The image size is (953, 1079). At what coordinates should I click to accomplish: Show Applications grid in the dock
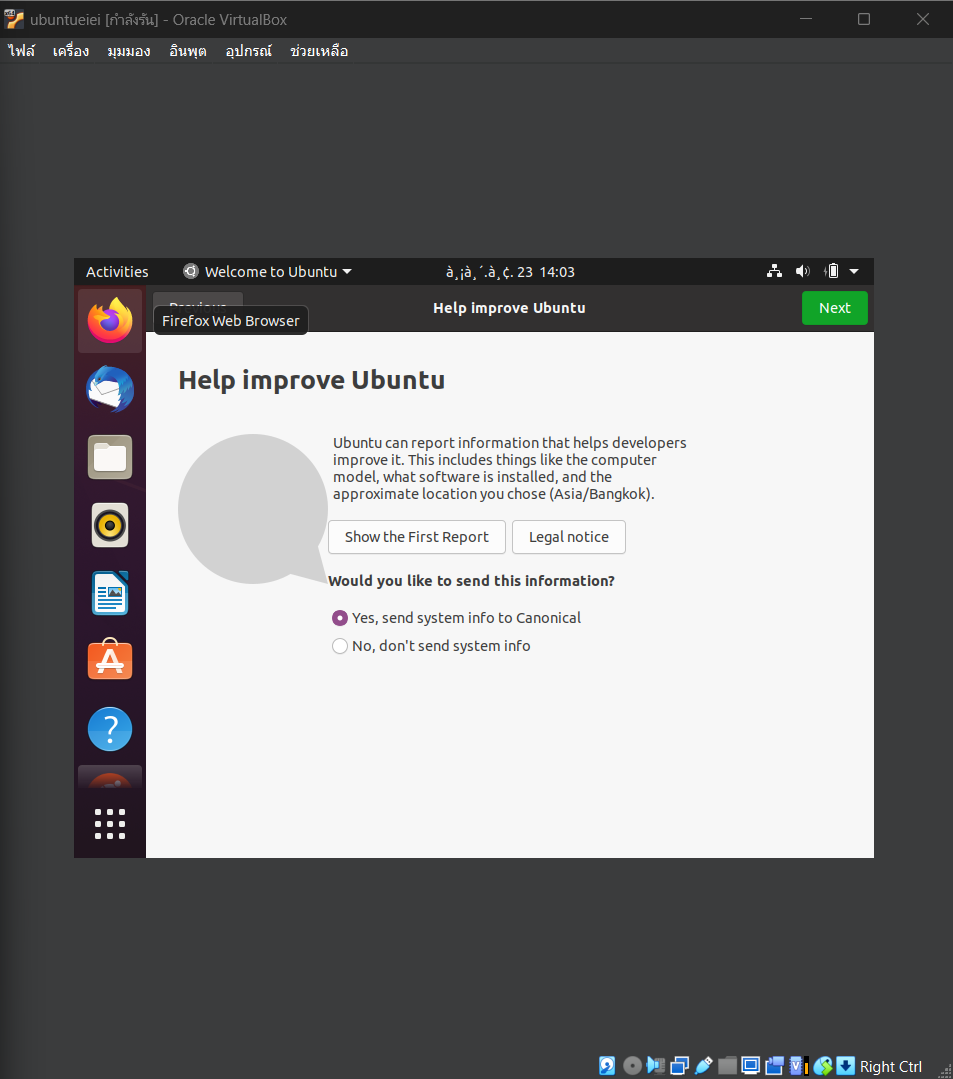110,824
